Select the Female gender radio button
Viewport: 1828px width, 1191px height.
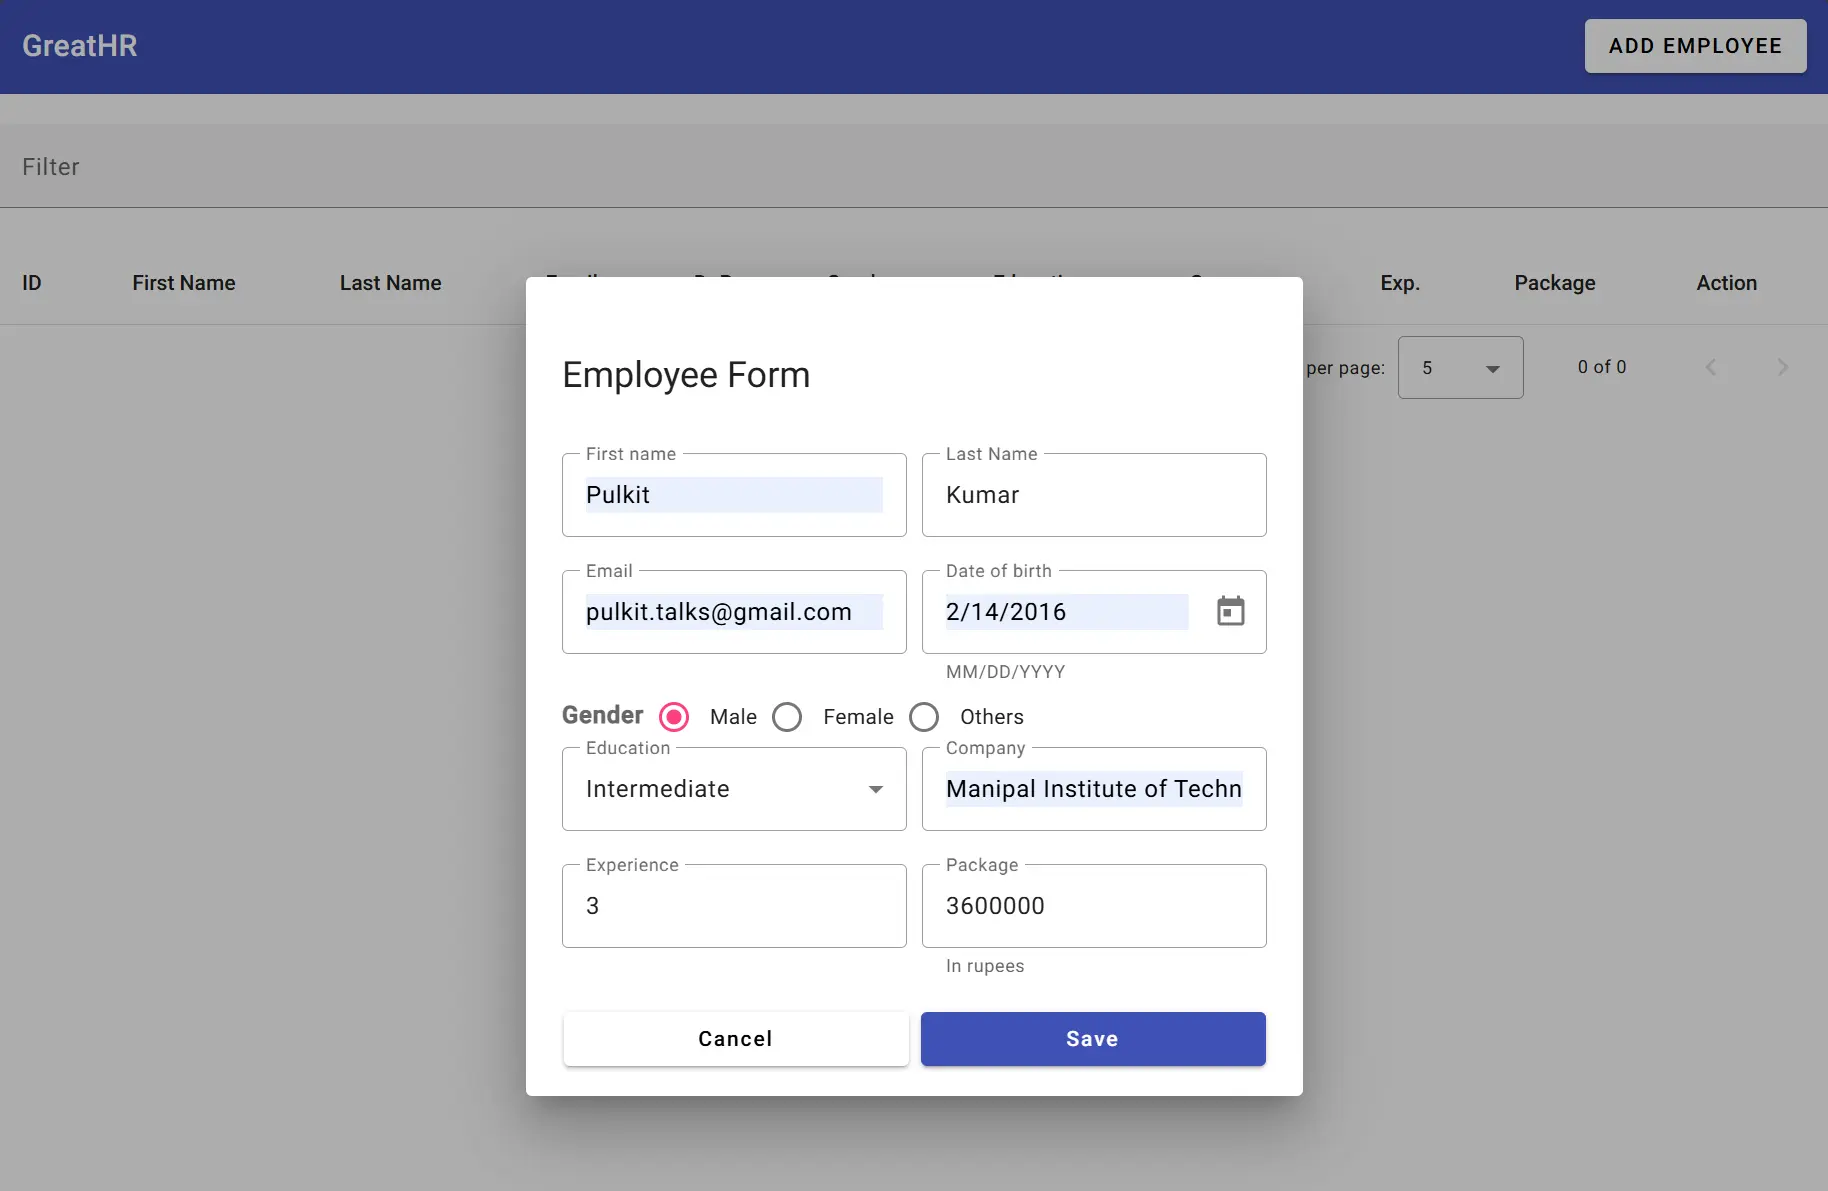(x=787, y=717)
